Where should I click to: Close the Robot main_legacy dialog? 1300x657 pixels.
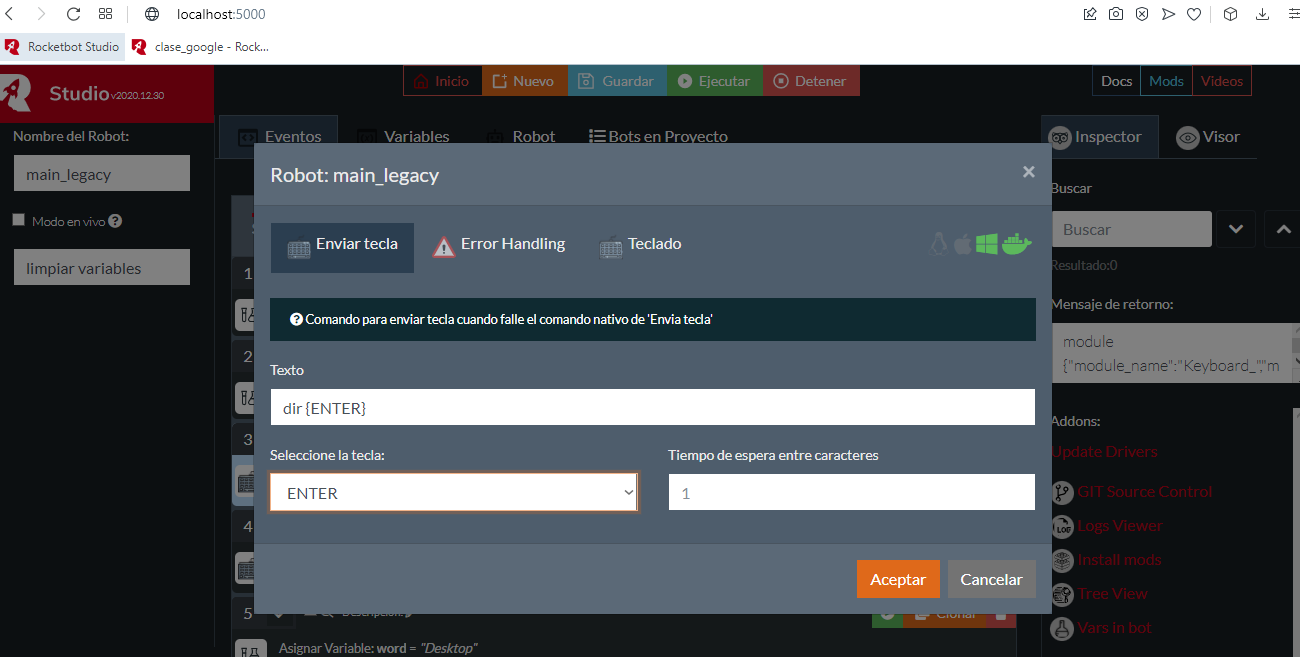pos(1028,172)
